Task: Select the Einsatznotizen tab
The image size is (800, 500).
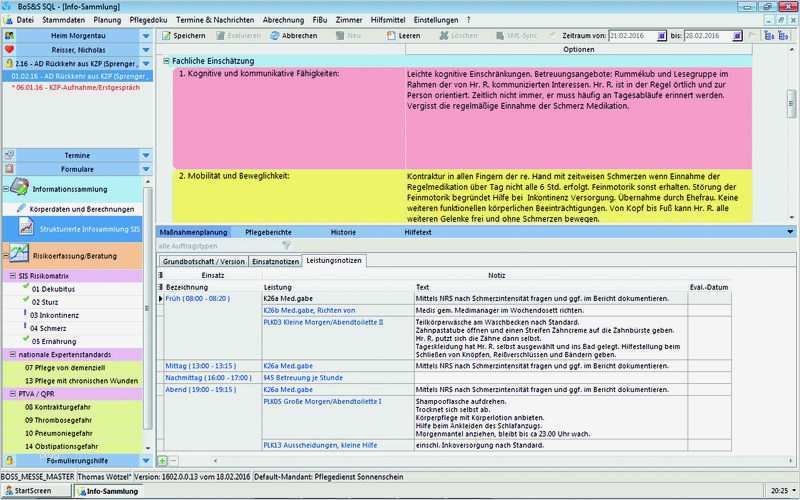Action: 276,261
